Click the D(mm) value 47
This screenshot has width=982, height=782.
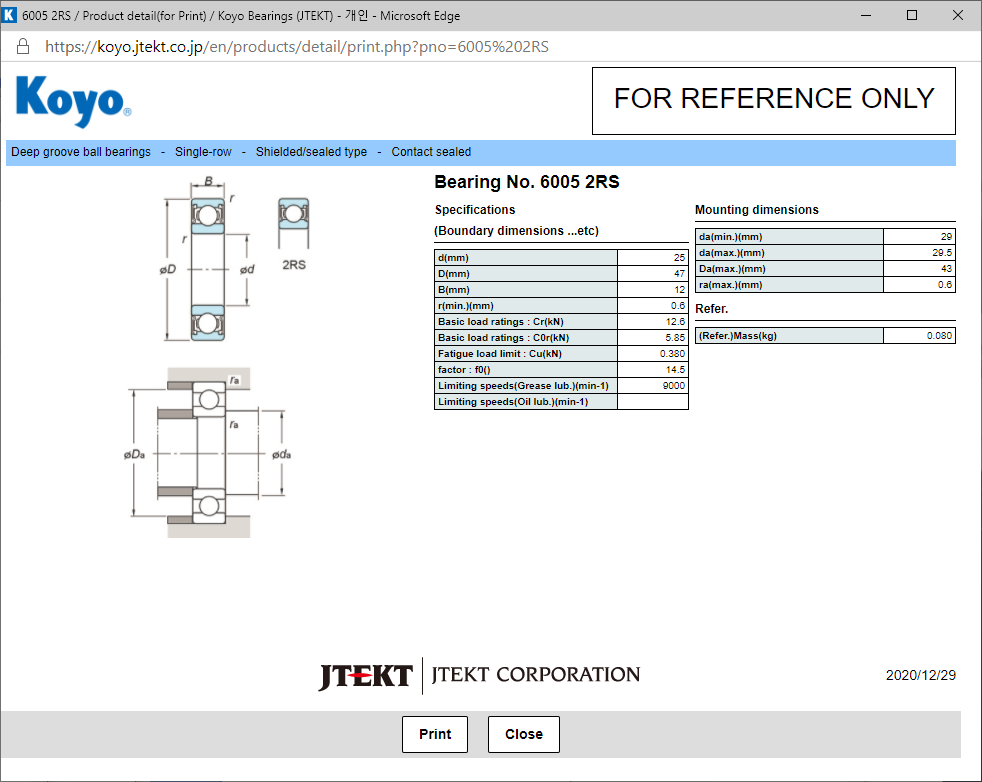point(653,274)
